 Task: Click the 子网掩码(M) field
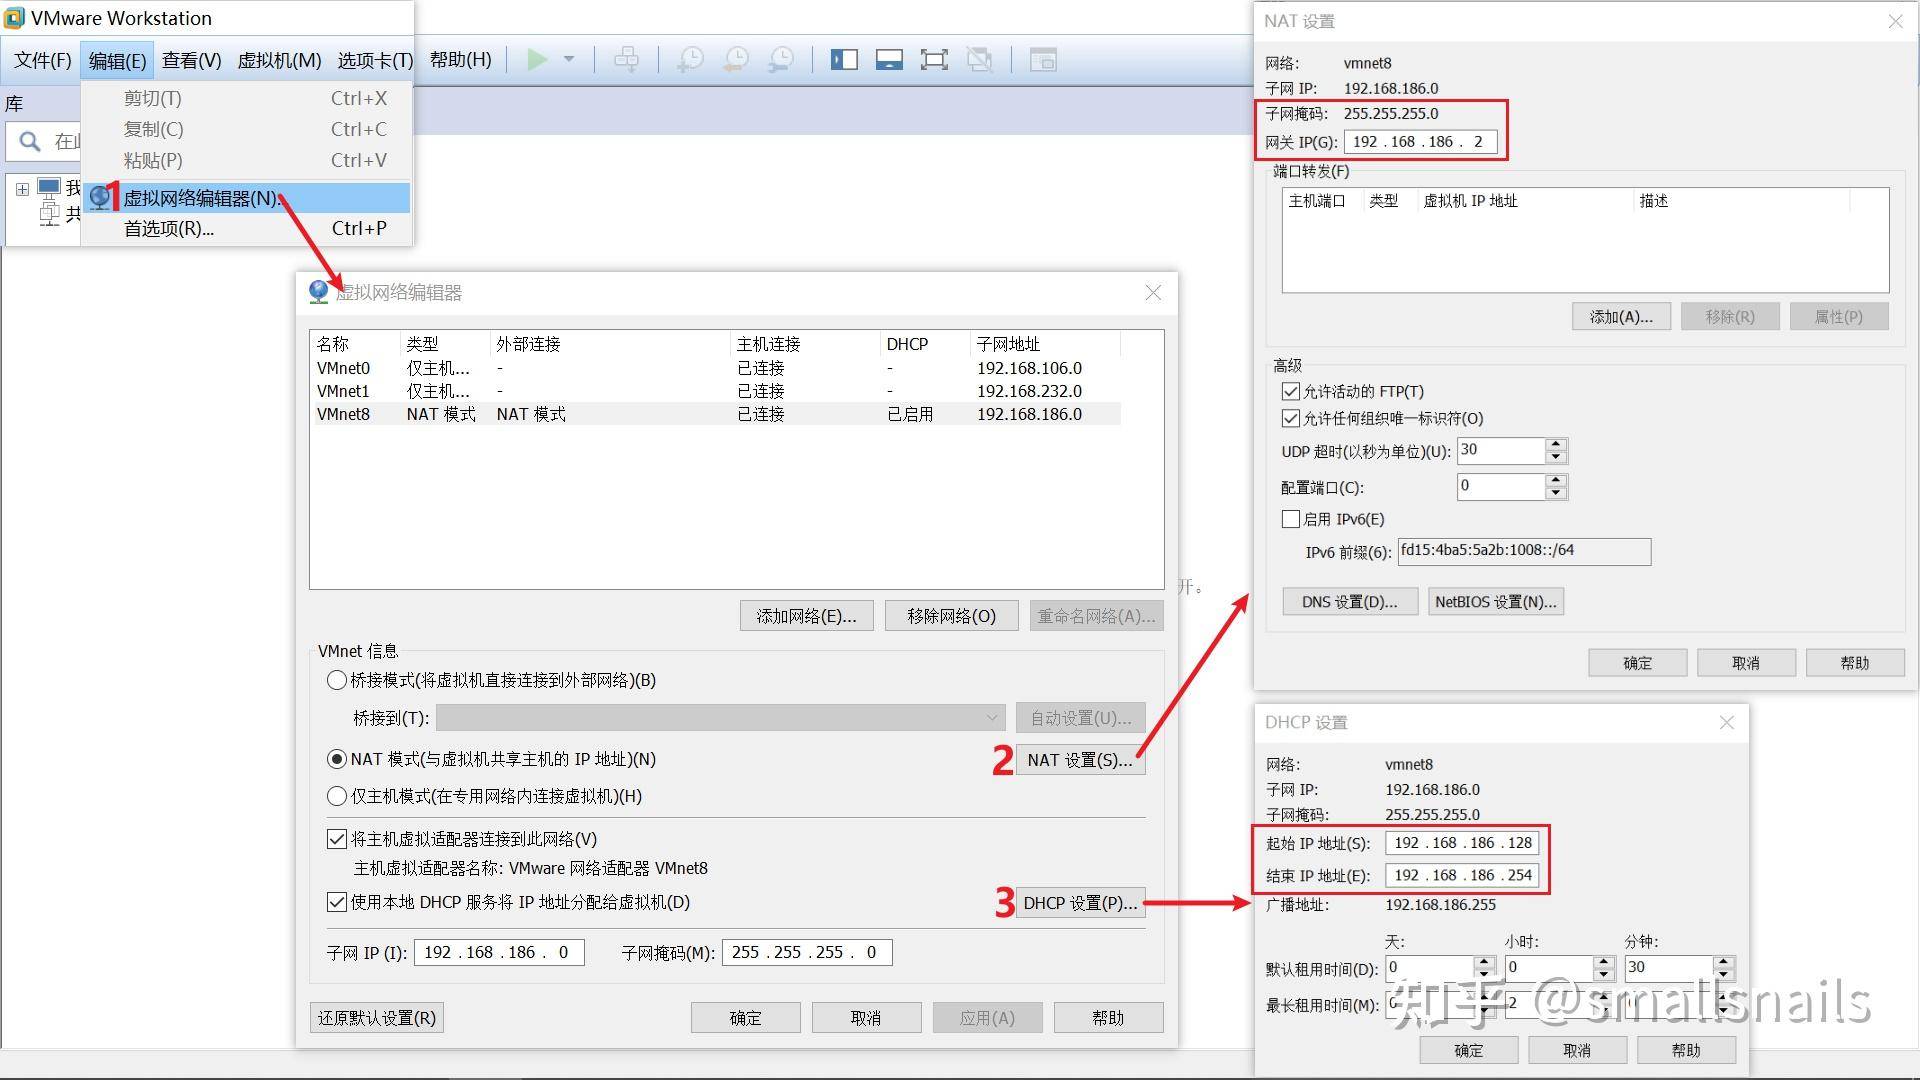point(807,952)
